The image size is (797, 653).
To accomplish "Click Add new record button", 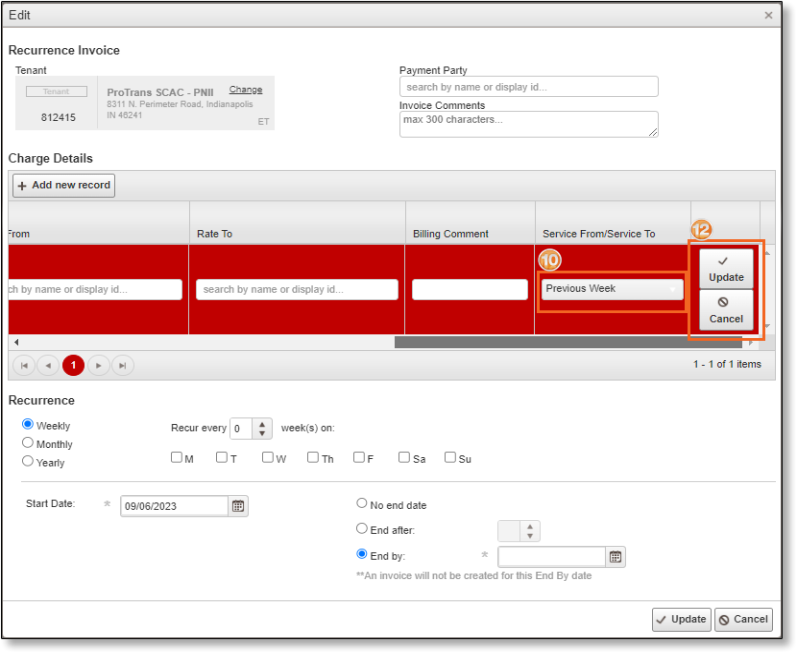I will [x=64, y=185].
